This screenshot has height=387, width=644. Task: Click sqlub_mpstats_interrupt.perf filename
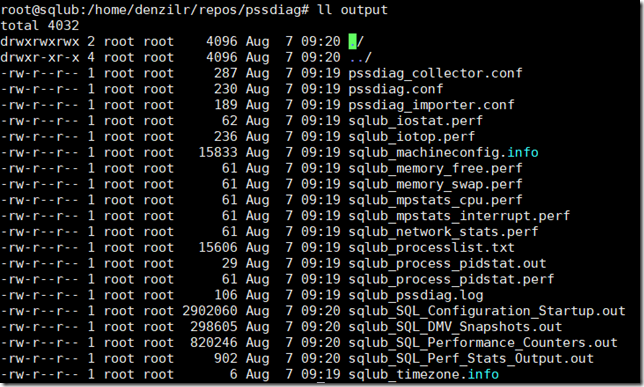point(459,216)
